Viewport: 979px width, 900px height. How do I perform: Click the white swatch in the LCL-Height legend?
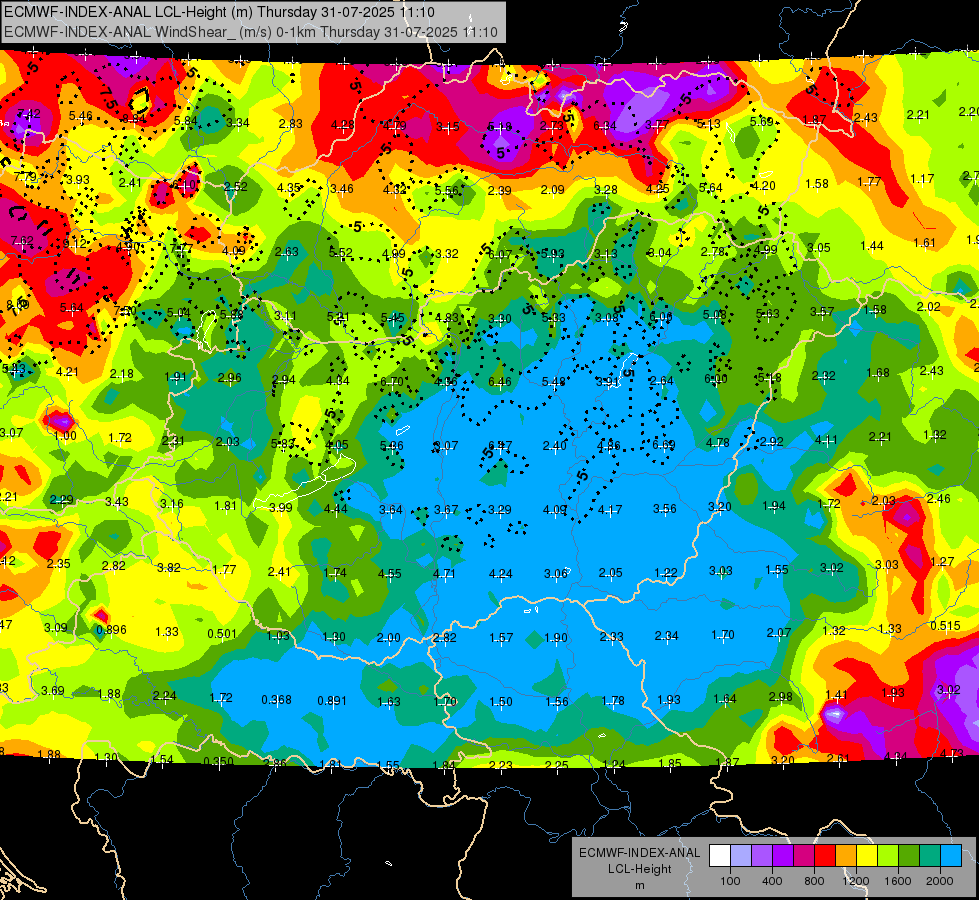tap(720, 856)
